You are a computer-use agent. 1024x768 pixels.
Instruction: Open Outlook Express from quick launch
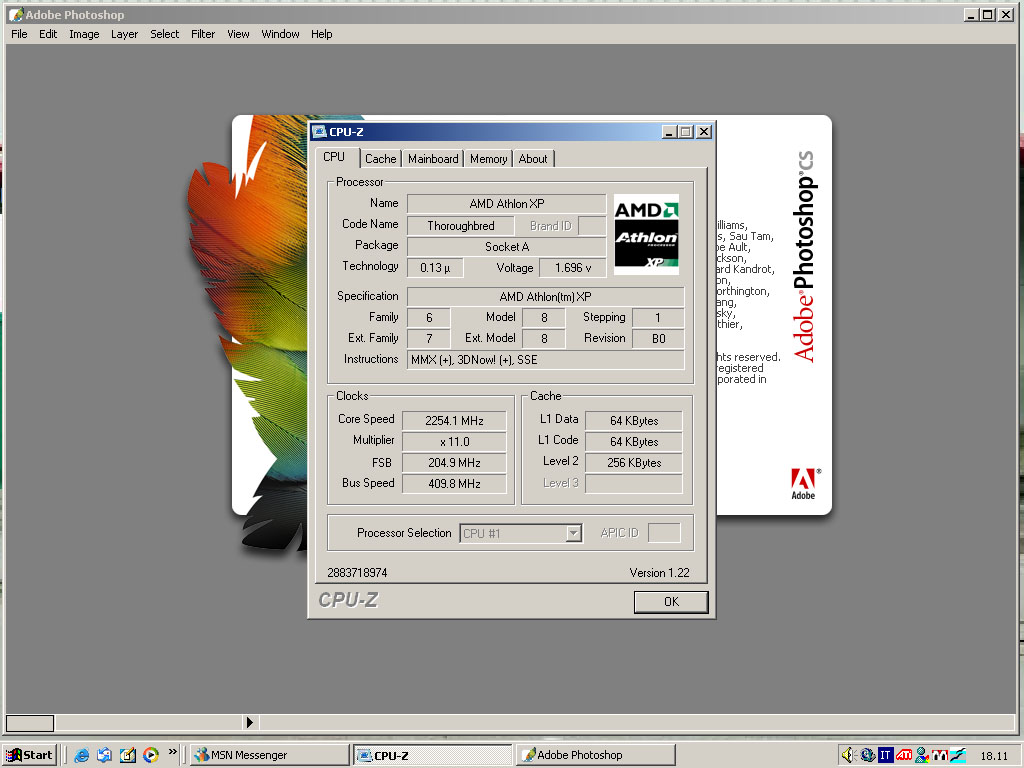point(104,755)
